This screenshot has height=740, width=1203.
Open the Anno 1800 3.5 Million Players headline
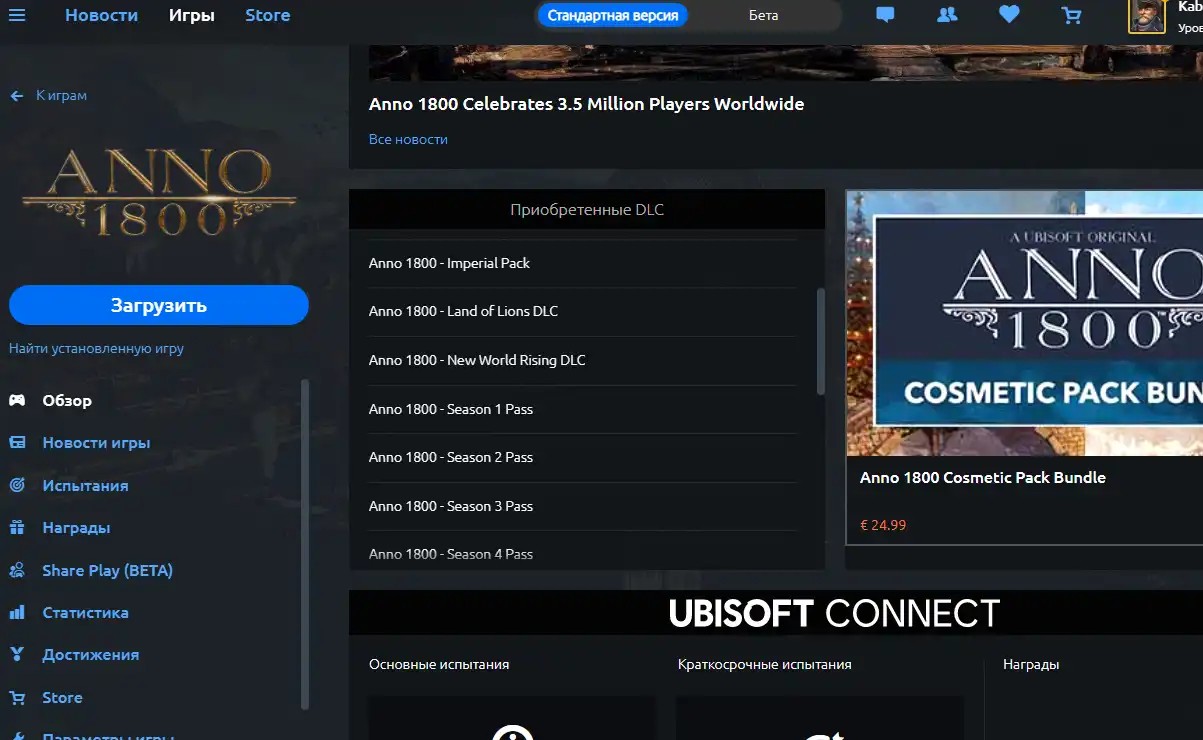click(586, 104)
